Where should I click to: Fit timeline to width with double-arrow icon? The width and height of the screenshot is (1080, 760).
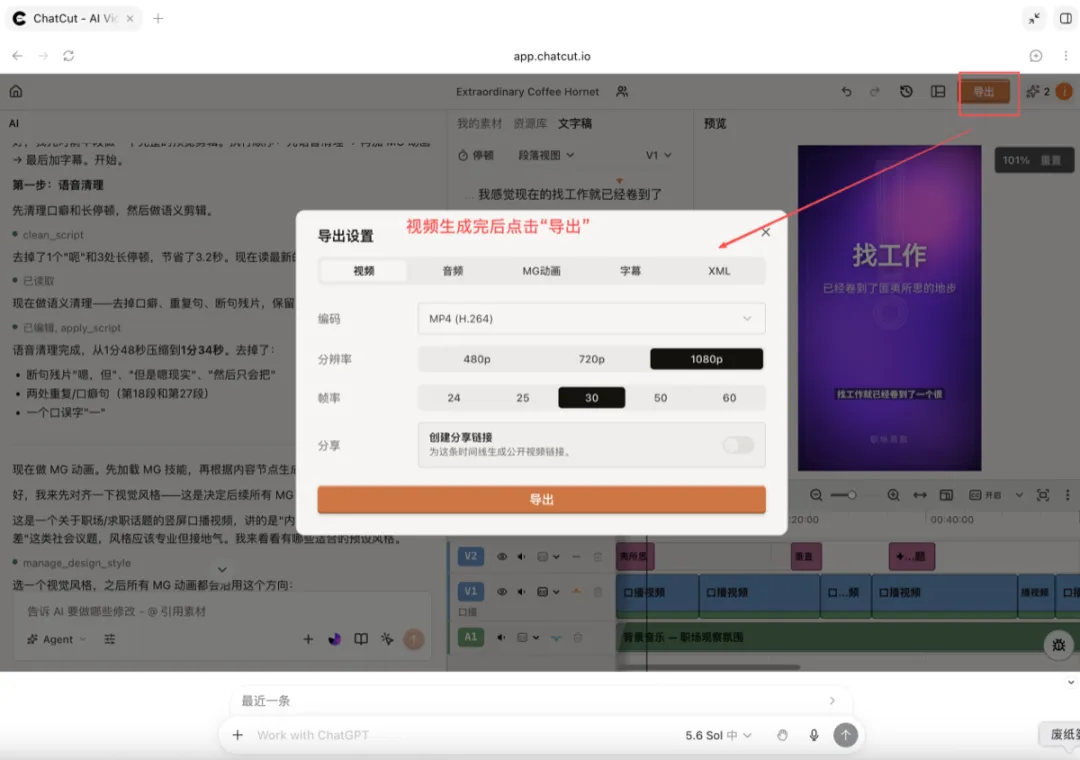pos(920,495)
